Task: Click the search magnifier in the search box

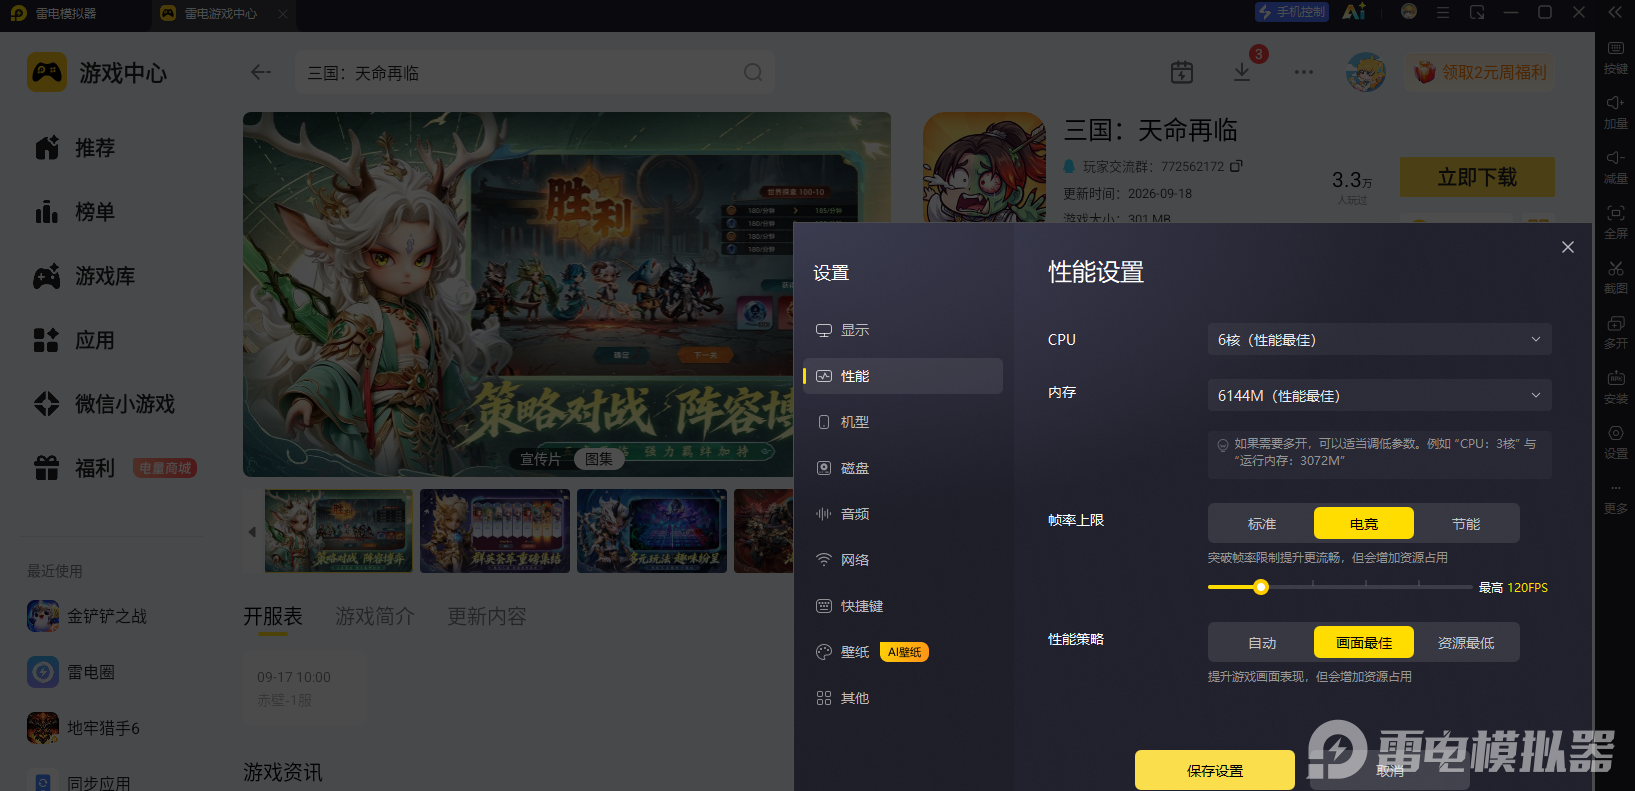Action: [753, 72]
